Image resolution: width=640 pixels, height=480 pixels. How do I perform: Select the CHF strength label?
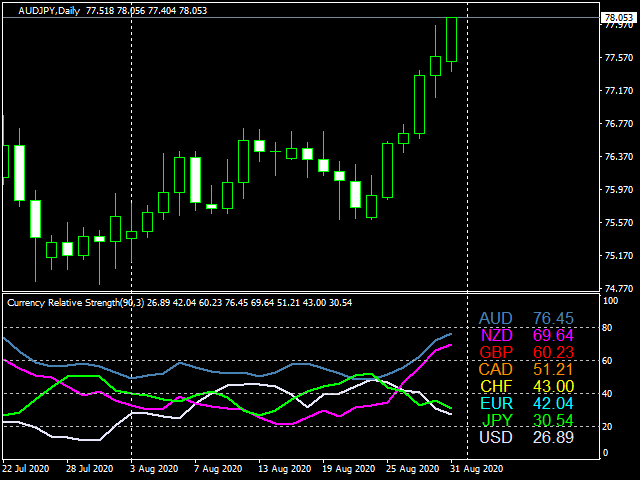pyautogui.click(x=496, y=386)
